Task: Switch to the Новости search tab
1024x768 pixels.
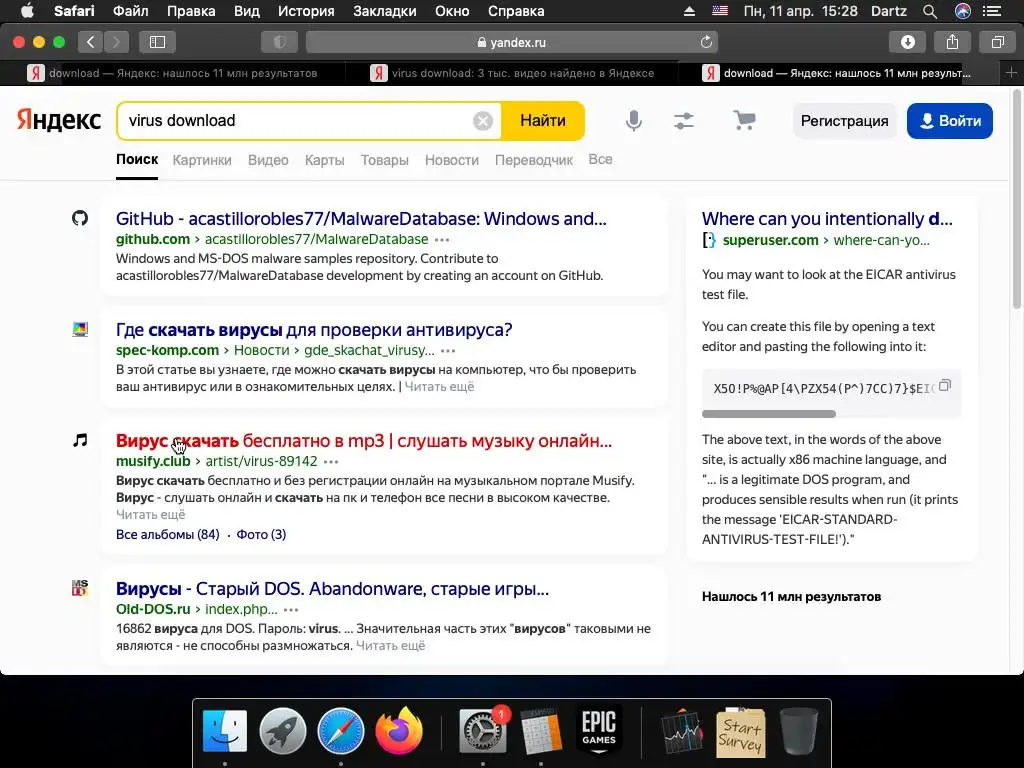Action: 452,160
